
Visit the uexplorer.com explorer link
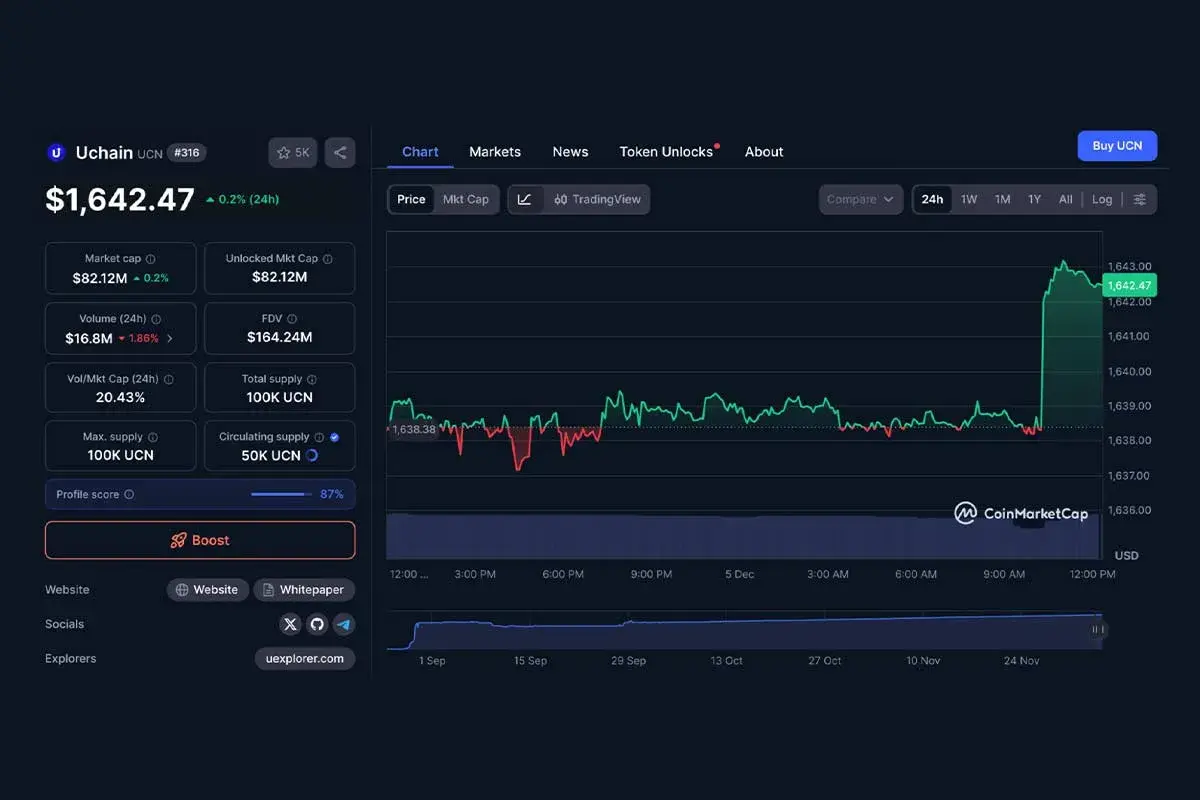pyautogui.click(x=304, y=658)
